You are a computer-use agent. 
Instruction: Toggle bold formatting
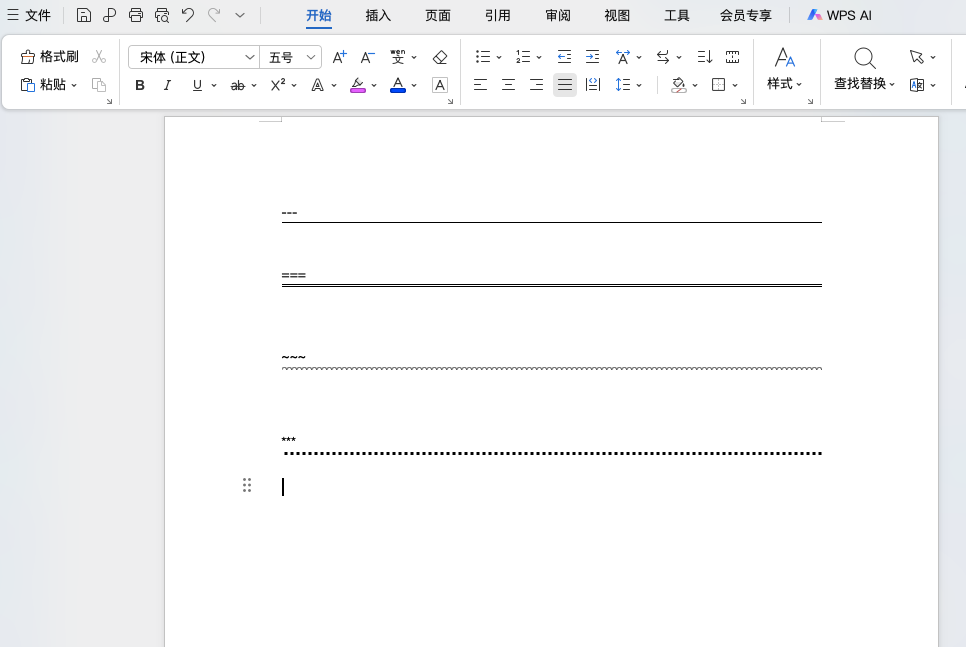point(140,85)
